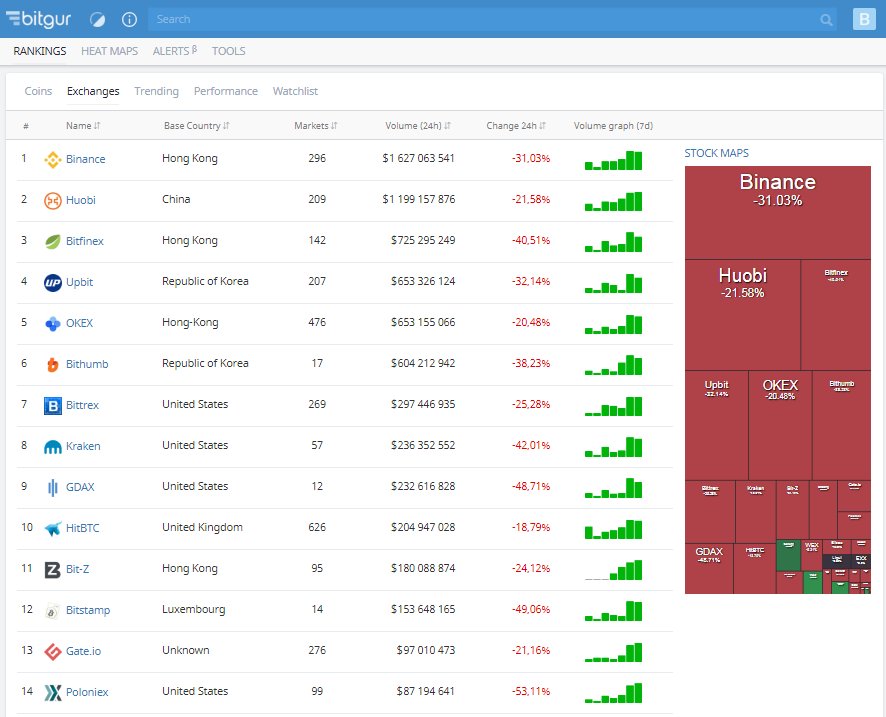This screenshot has width=886, height=717.
Task: Open the user profile avatar labeled B
Action: [864, 18]
